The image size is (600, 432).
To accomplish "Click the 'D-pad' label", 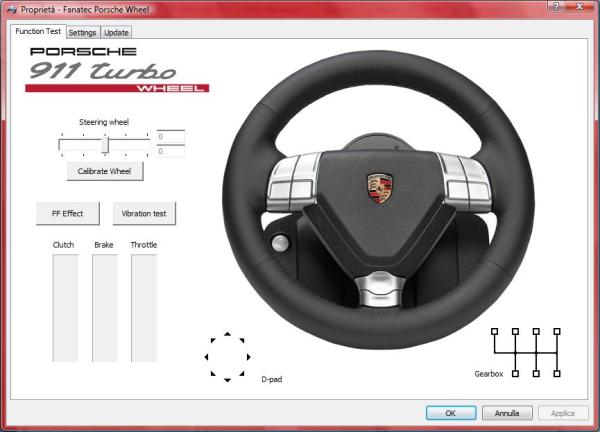I will point(272,379).
